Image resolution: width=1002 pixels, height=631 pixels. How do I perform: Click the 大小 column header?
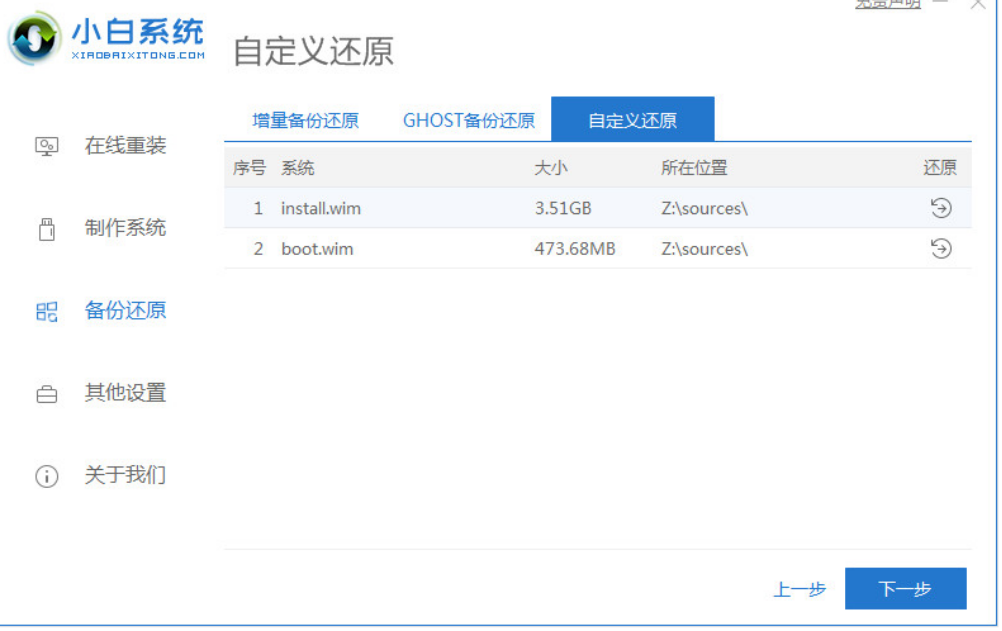(x=551, y=168)
